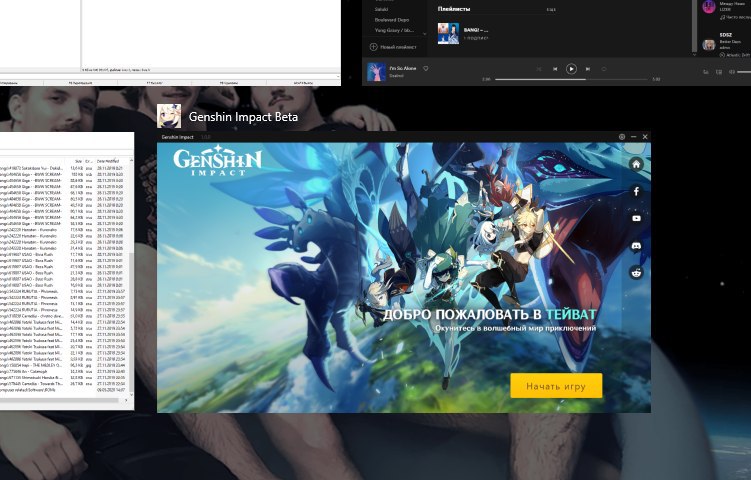The height and width of the screenshot is (480, 751).
Task: Like the song I'm So Alone
Action: pos(426,69)
